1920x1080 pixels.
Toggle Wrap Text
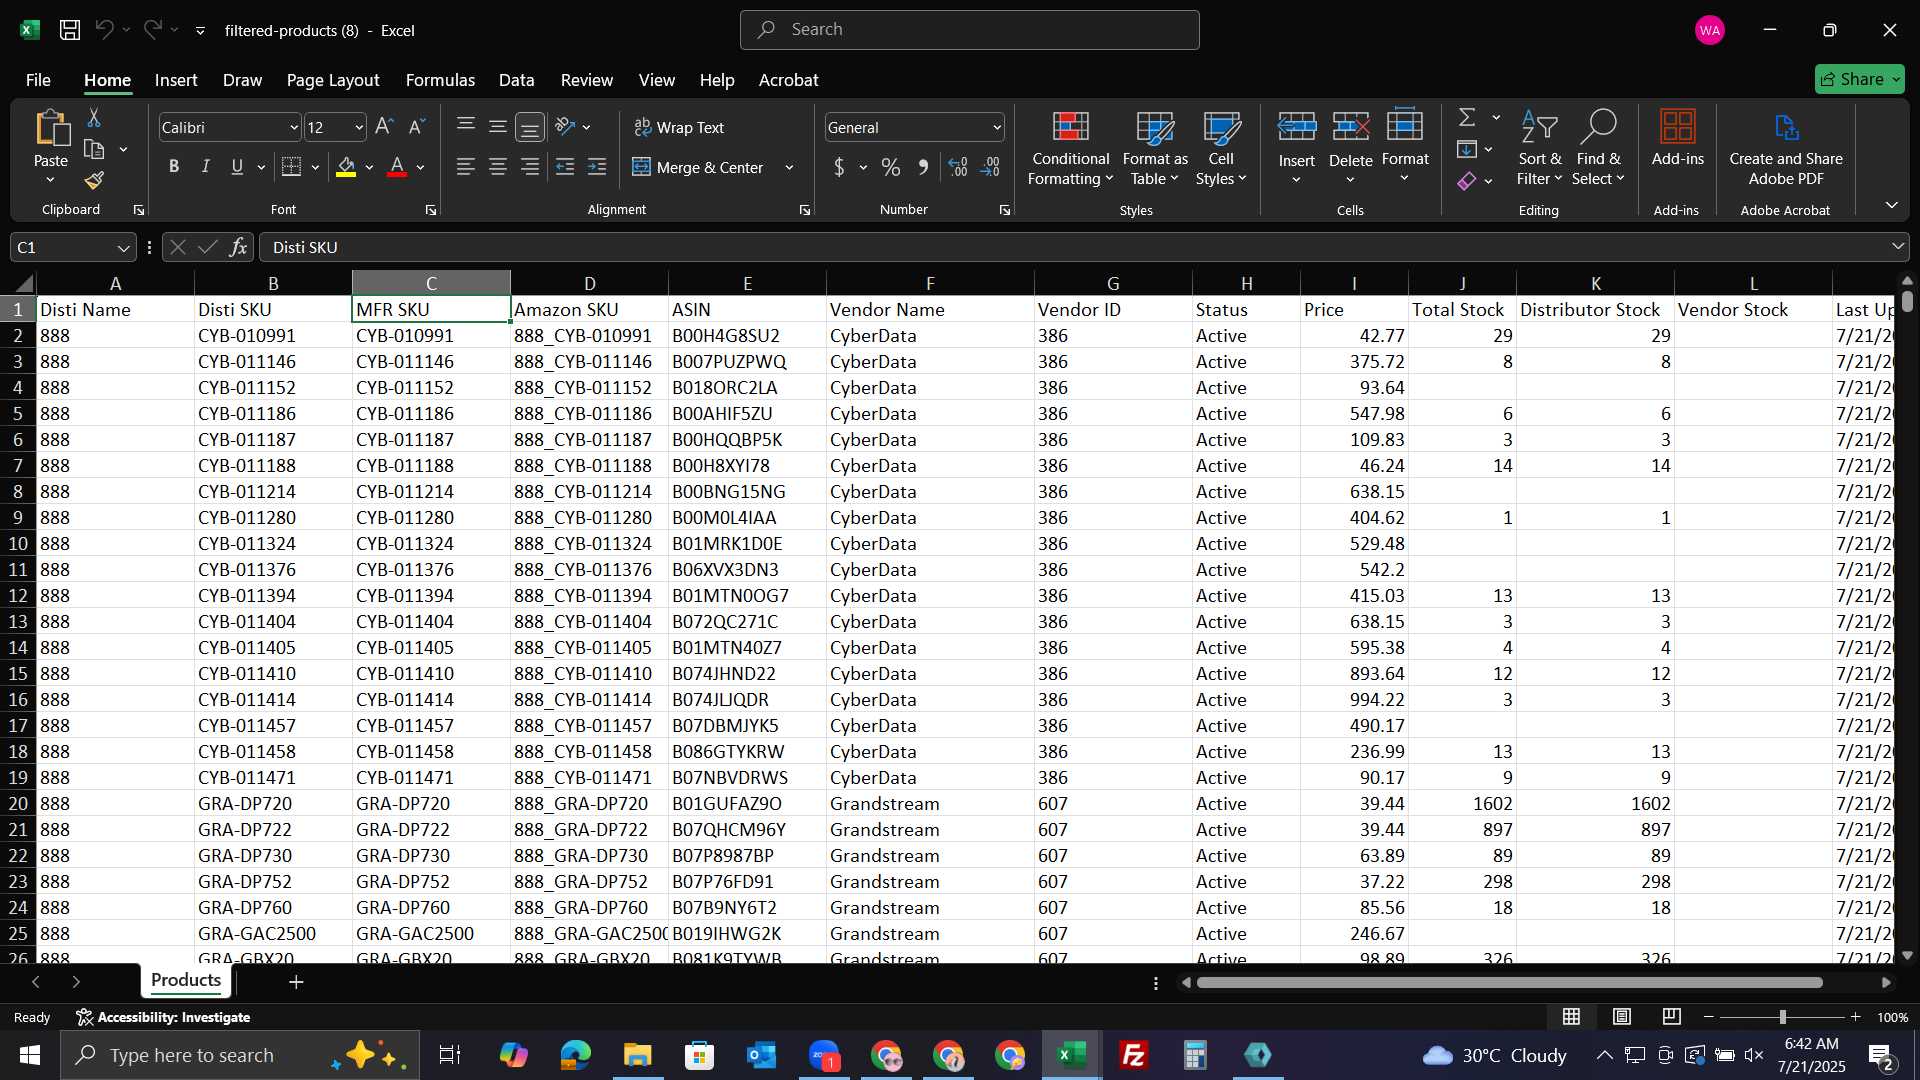tap(679, 128)
